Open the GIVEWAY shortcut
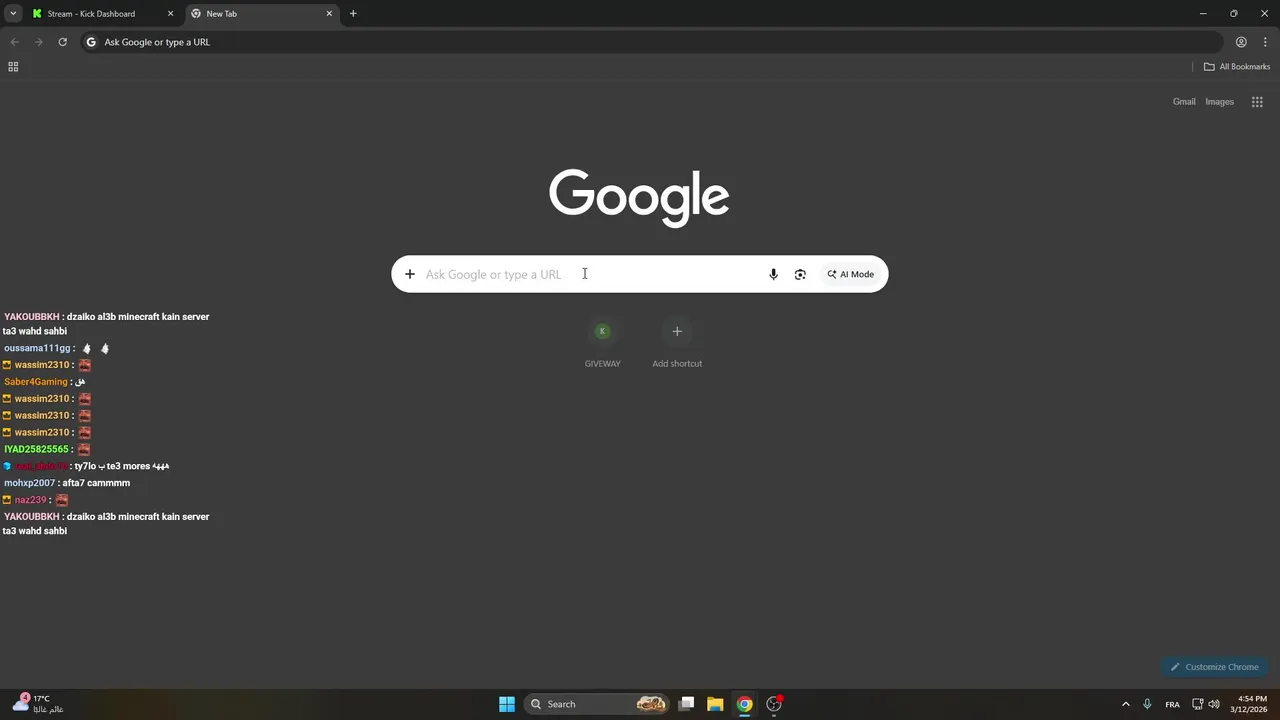 tap(602, 344)
